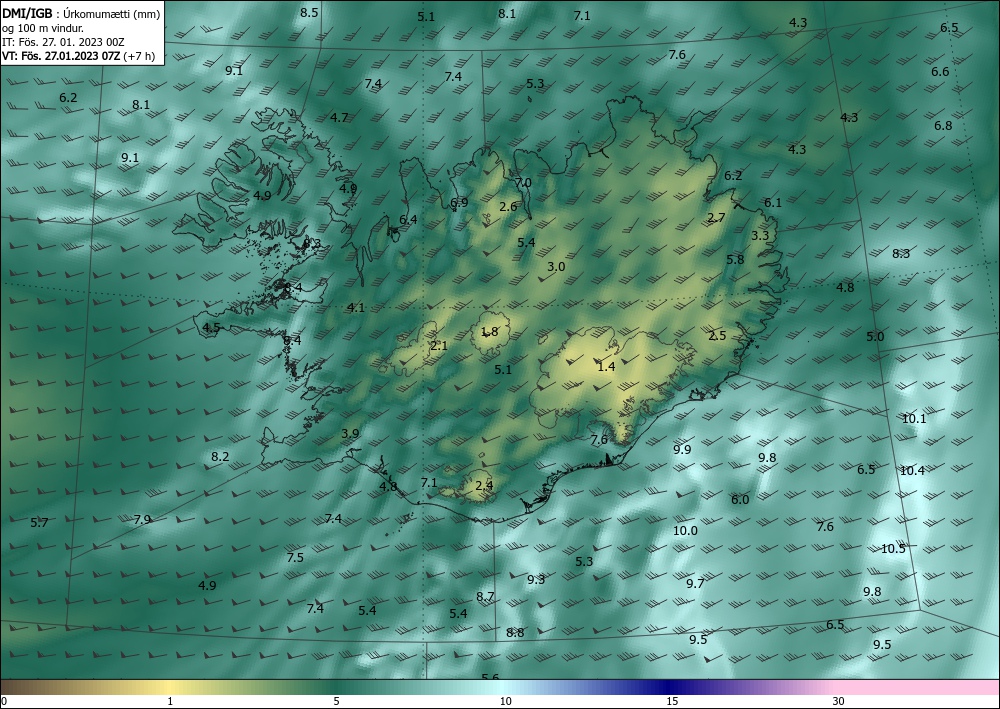The height and width of the screenshot is (709, 1000).
Task: Select the 10.0 value label
Action: coord(686,530)
